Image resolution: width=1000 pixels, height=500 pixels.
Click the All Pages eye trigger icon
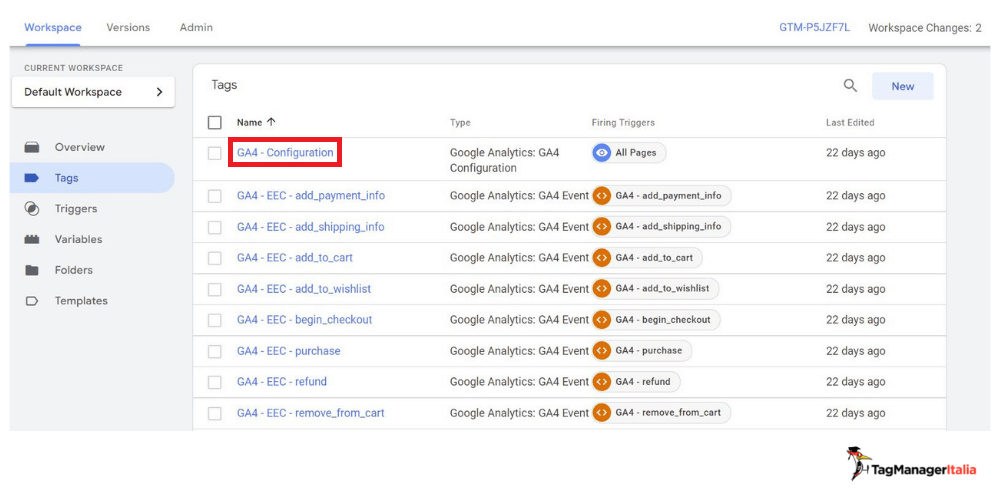click(x=601, y=153)
